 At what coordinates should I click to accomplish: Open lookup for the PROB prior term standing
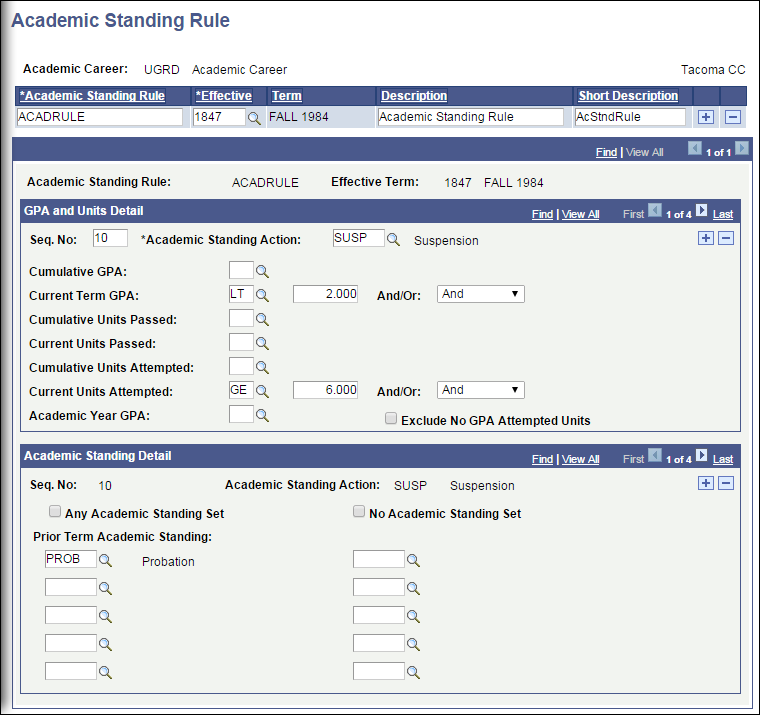tap(105, 560)
